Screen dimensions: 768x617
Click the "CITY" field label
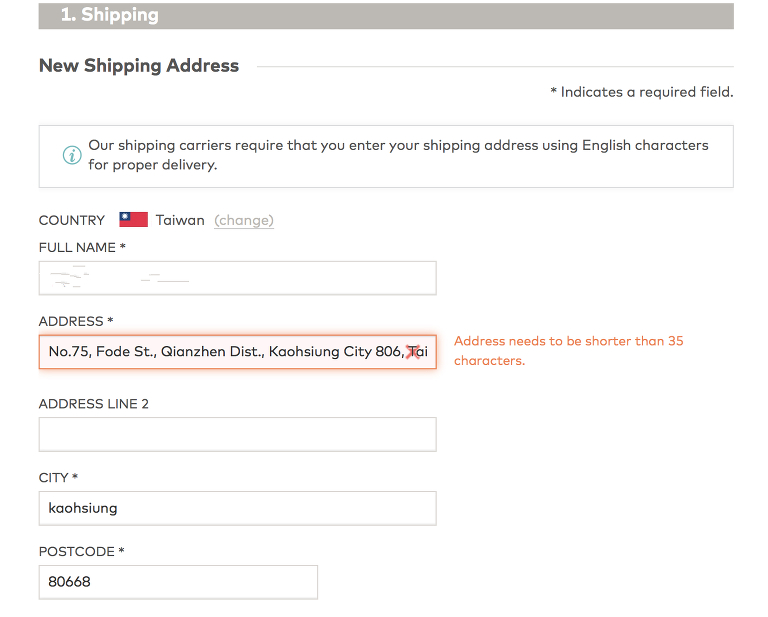[x=57, y=478]
